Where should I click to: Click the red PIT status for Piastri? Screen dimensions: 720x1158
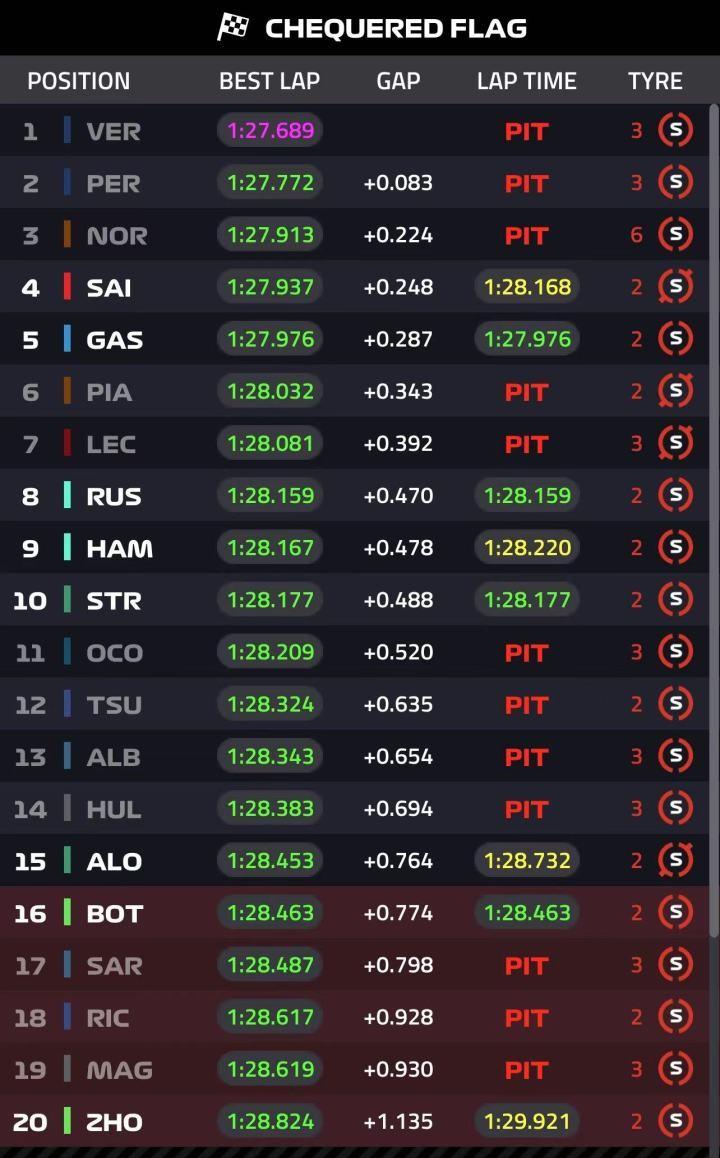(526, 392)
